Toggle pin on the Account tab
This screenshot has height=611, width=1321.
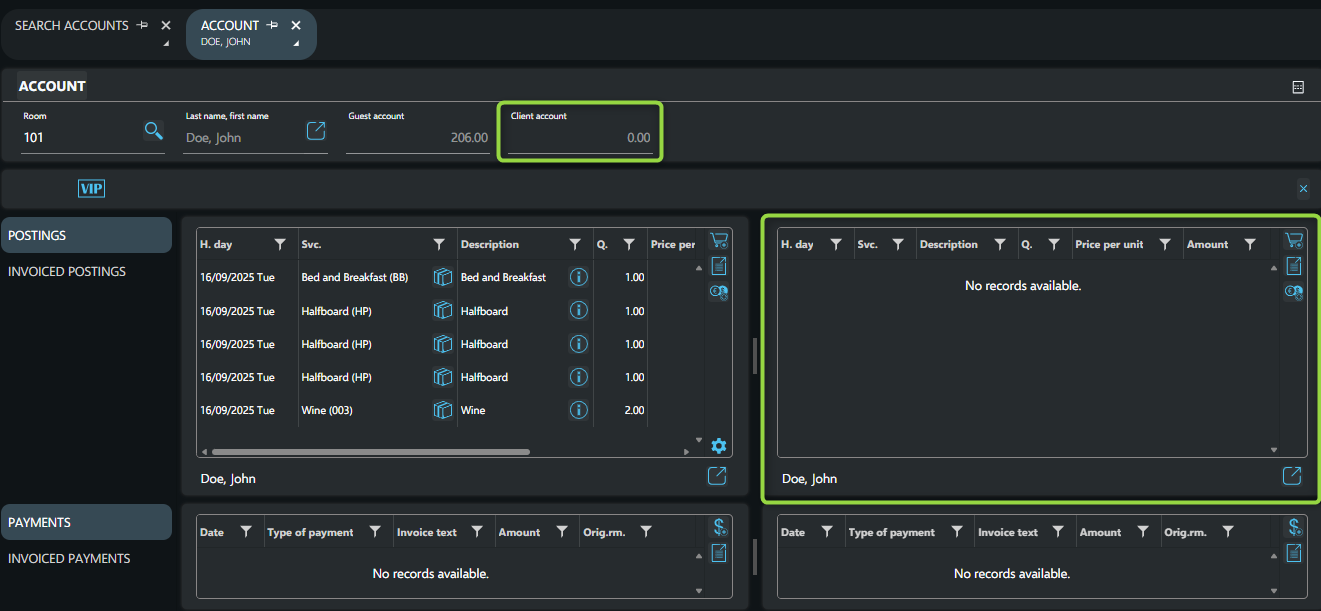point(273,25)
